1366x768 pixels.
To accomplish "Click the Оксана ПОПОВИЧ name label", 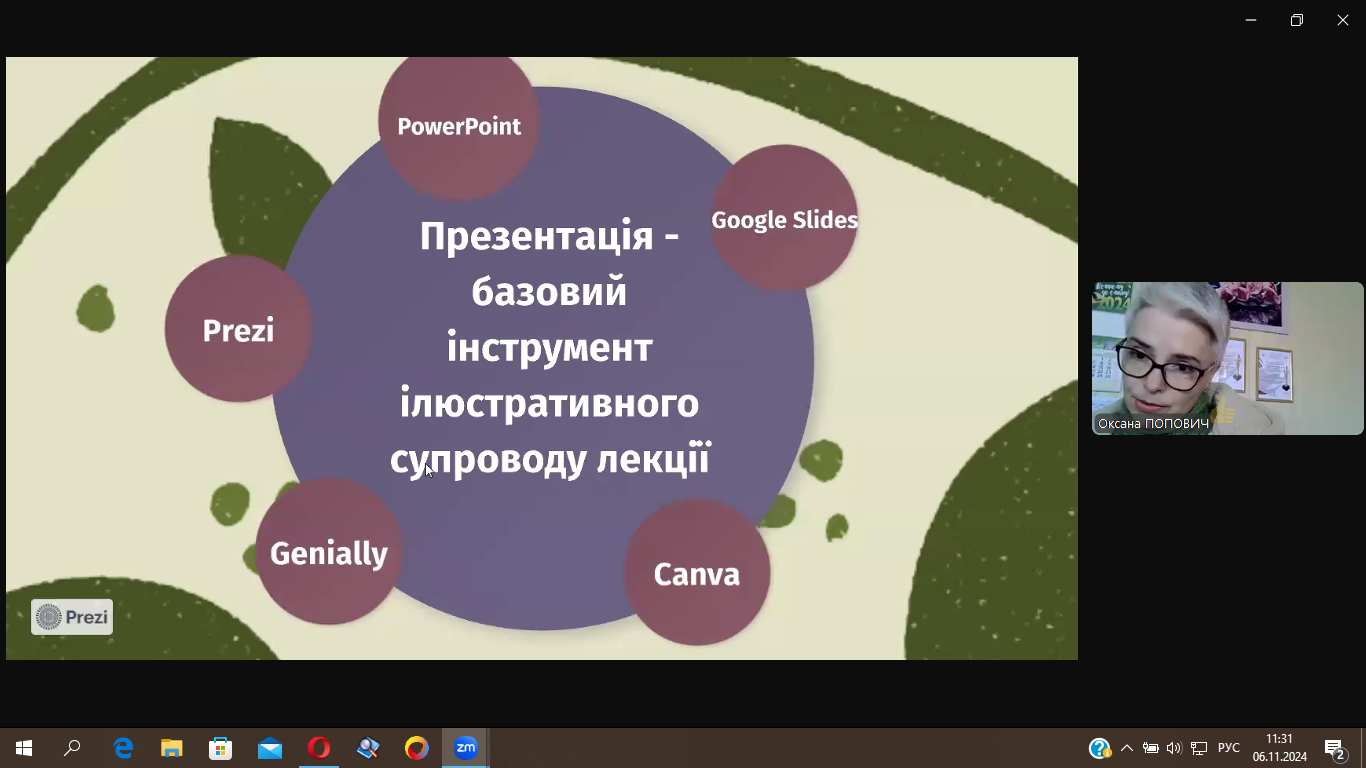I will (x=1153, y=424).
